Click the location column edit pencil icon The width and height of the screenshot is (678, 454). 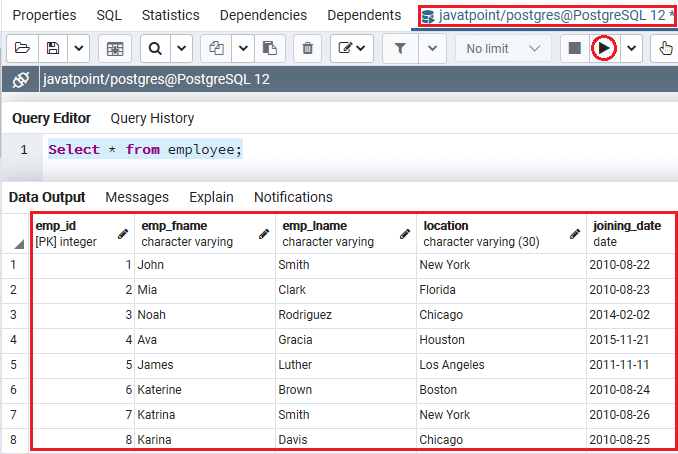click(x=575, y=234)
